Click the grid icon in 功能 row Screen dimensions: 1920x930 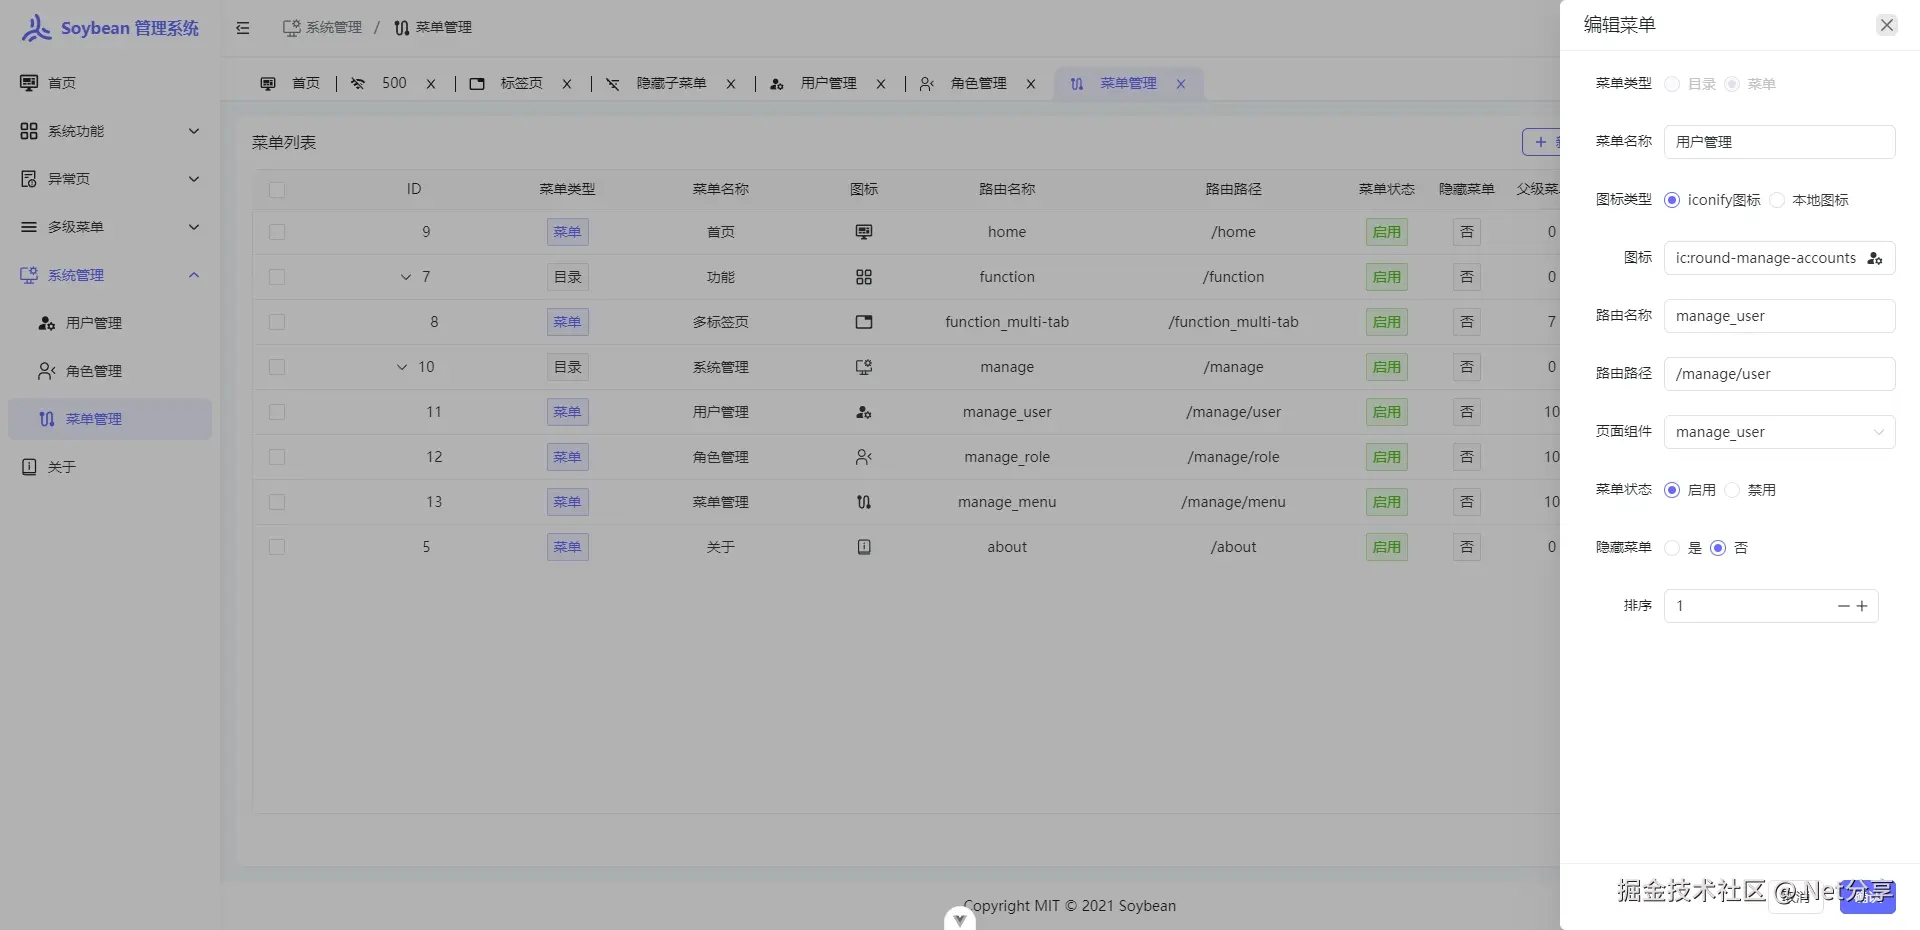pyautogui.click(x=864, y=277)
